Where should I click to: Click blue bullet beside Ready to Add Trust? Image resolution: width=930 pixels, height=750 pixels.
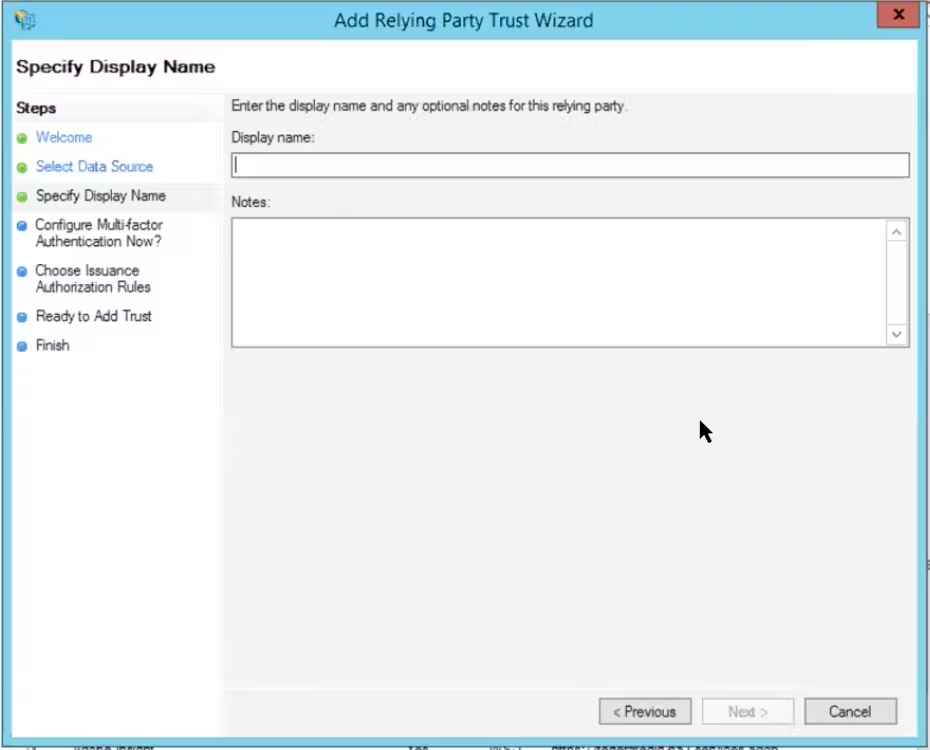coord(22,317)
